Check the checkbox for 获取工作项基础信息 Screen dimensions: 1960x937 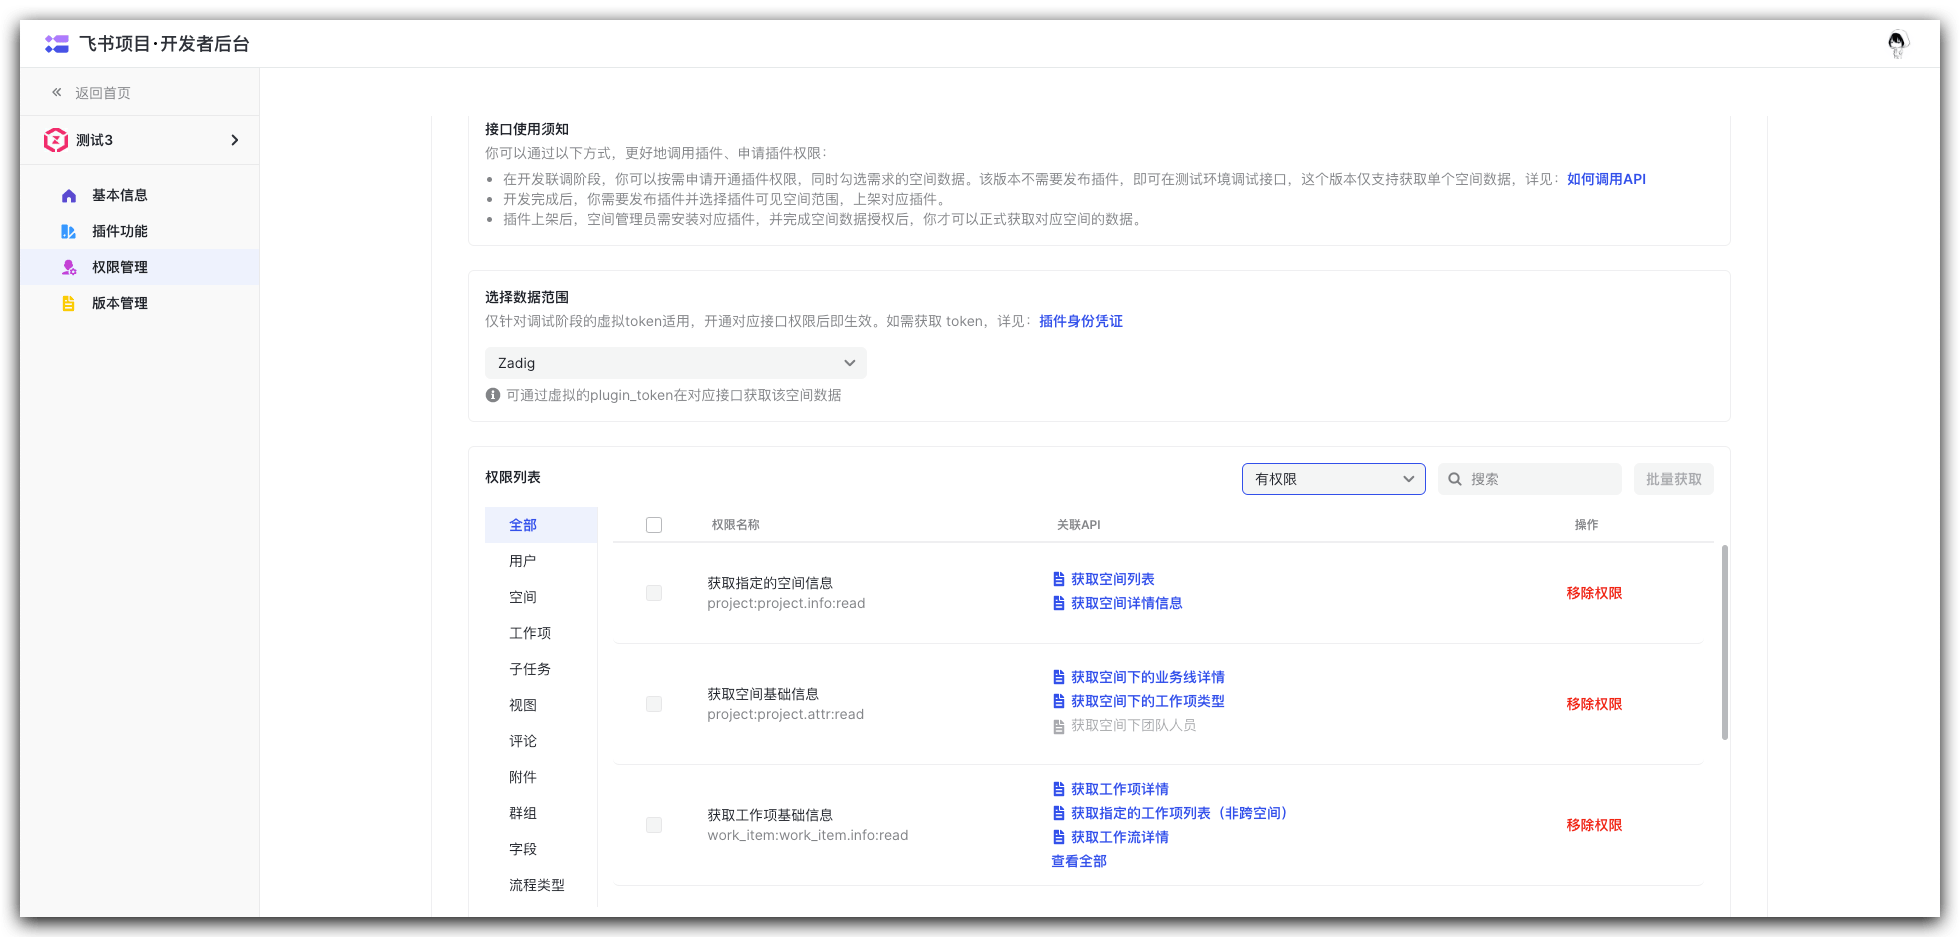[654, 825]
